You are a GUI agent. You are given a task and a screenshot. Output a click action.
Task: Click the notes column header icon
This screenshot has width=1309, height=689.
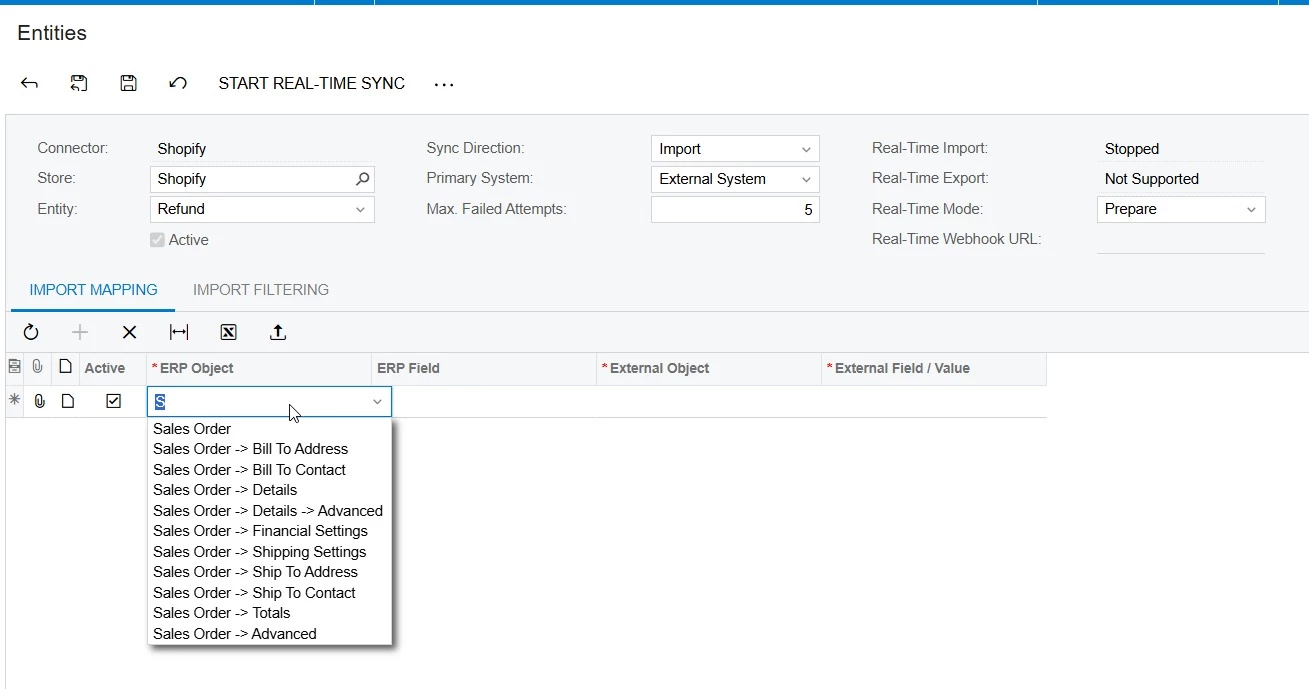(65, 367)
